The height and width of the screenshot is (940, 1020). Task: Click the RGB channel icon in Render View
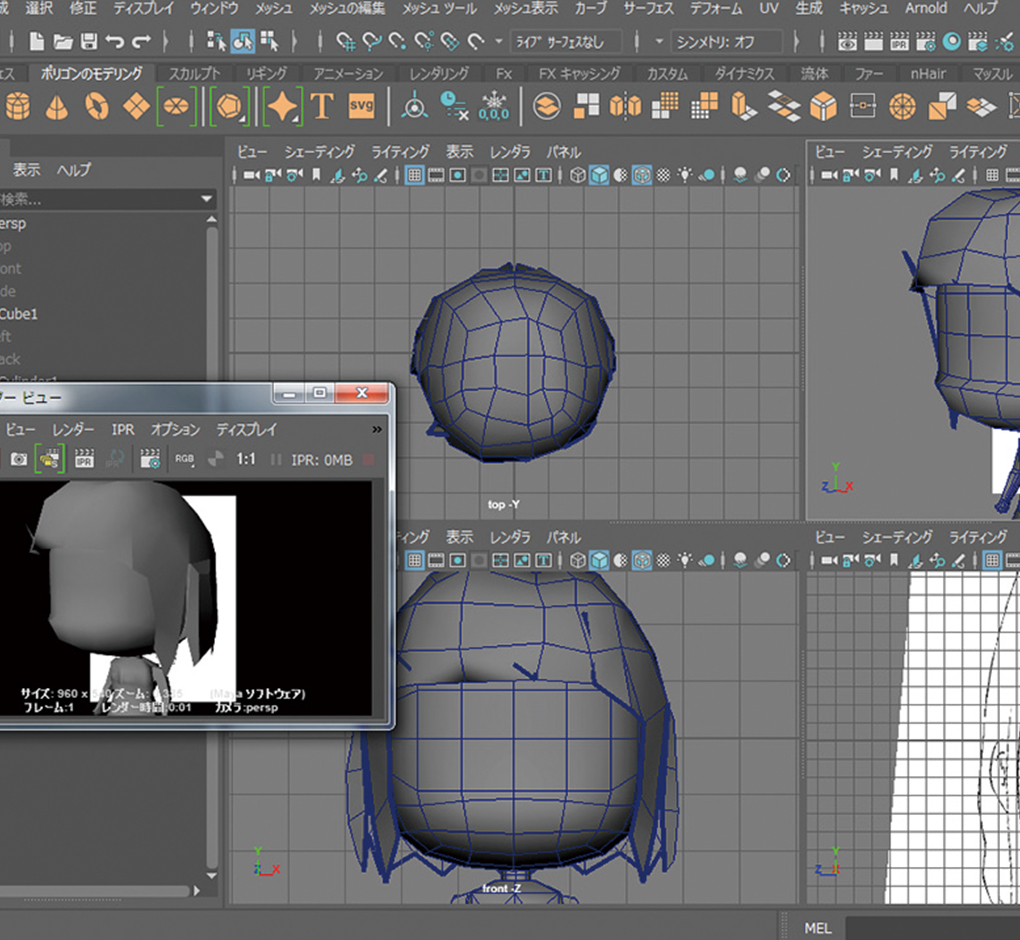pos(184,459)
